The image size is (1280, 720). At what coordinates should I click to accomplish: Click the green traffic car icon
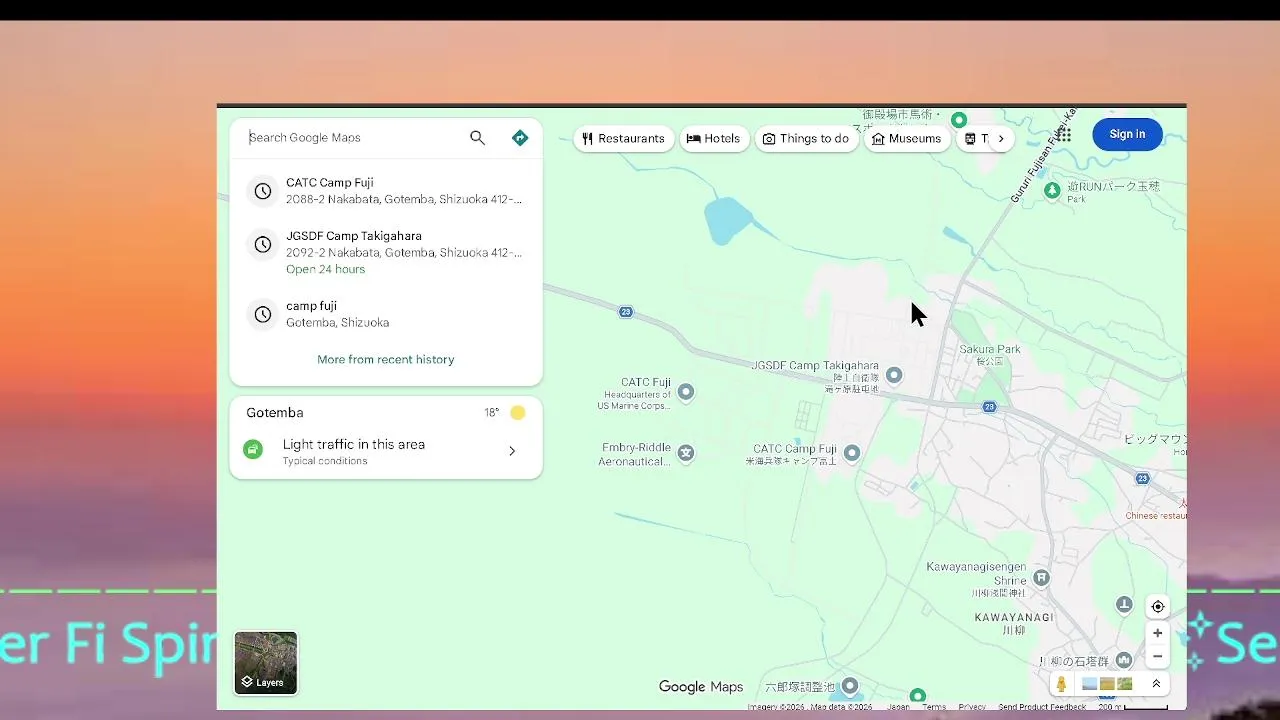click(x=253, y=450)
